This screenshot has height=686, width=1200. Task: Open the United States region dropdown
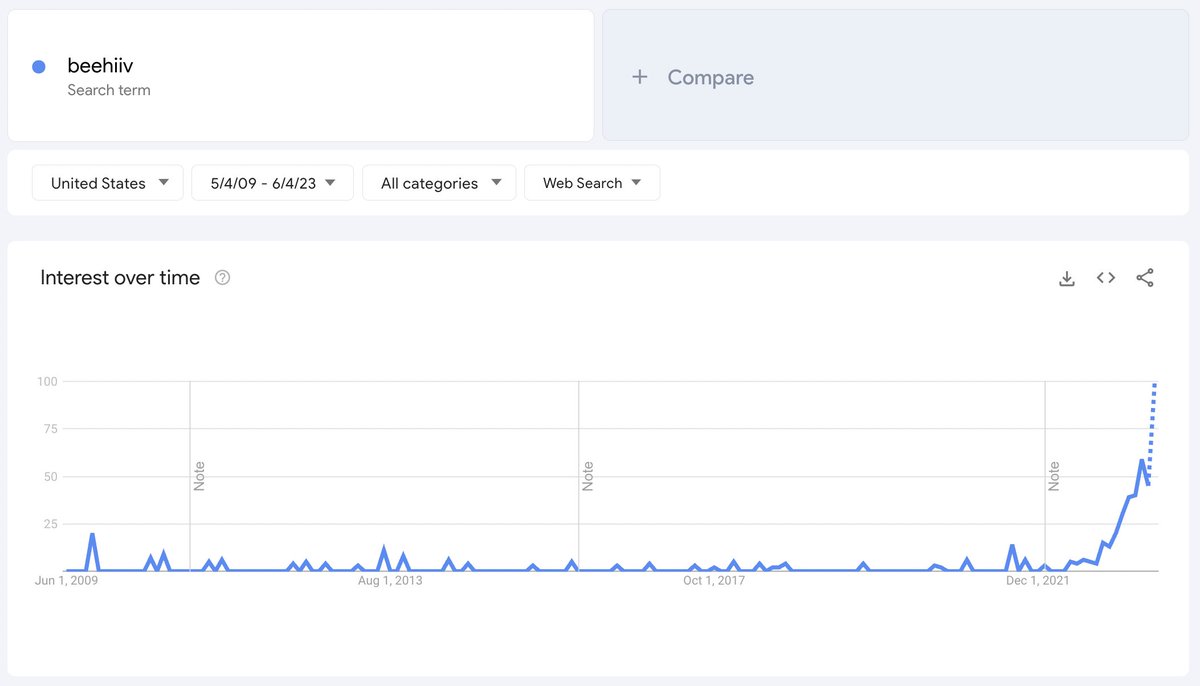click(x=108, y=183)
